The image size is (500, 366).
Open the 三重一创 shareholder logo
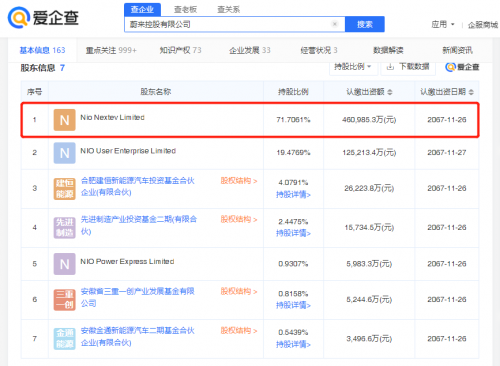64,300
